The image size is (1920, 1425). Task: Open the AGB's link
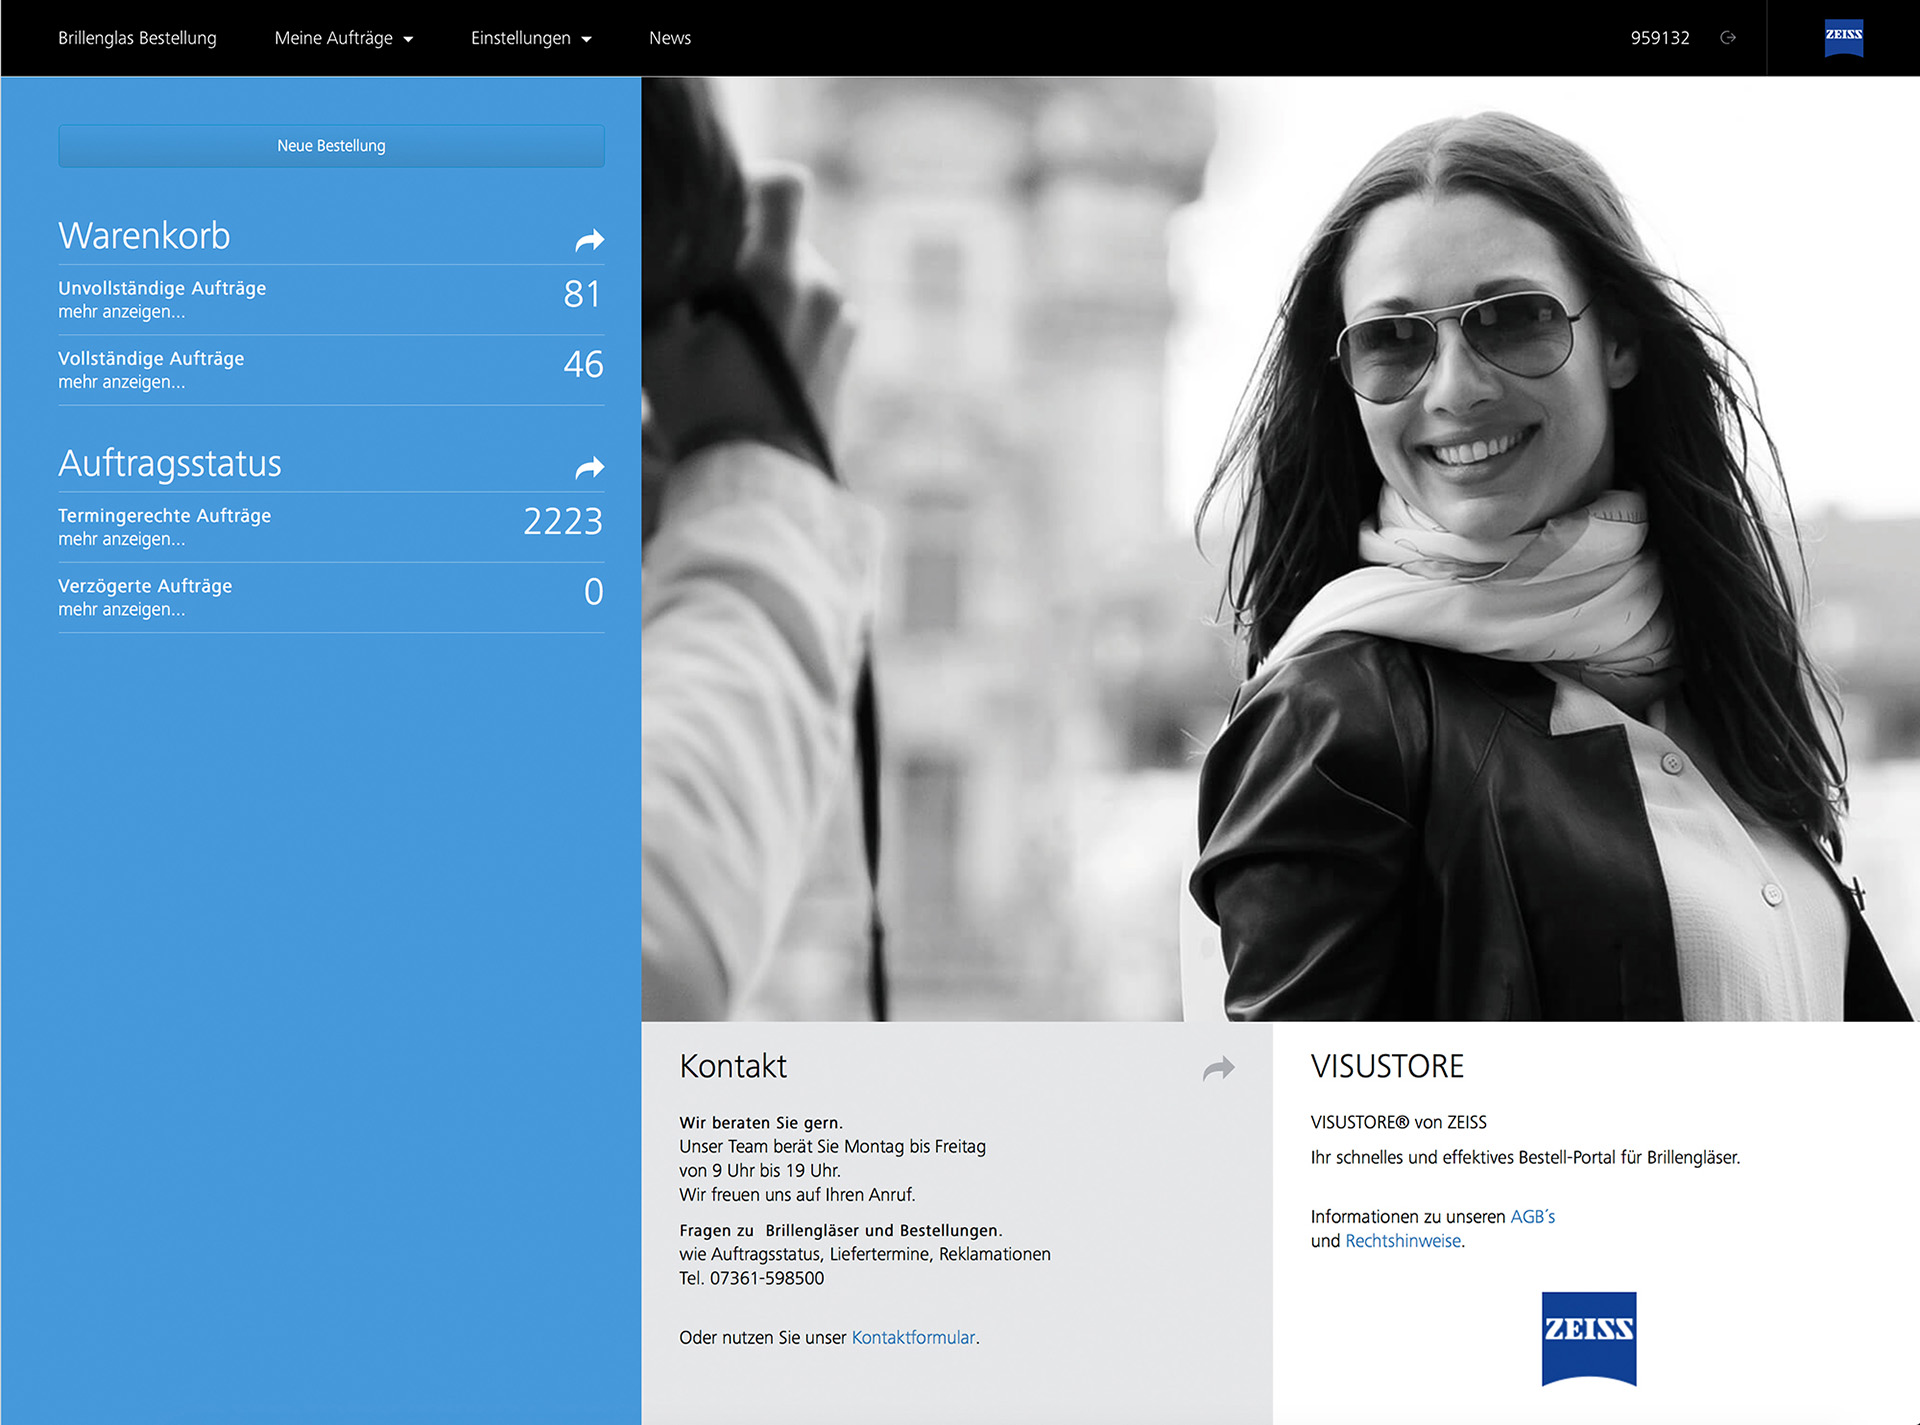[1532, 1217]
